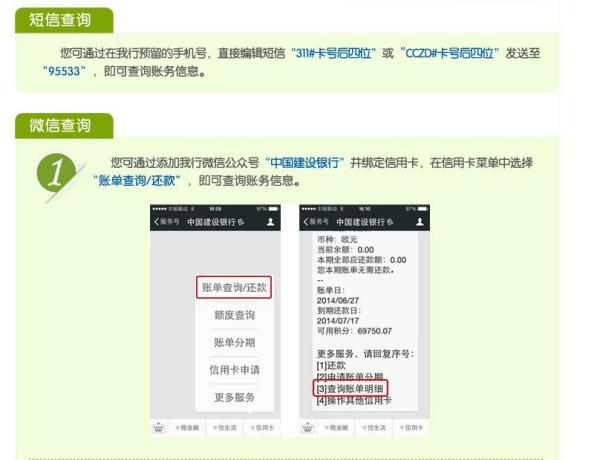The height and width of the screenshot is (460, 600).
Task: Tap the back arrow 服务号 in right phone
Action: coord(316,222)
